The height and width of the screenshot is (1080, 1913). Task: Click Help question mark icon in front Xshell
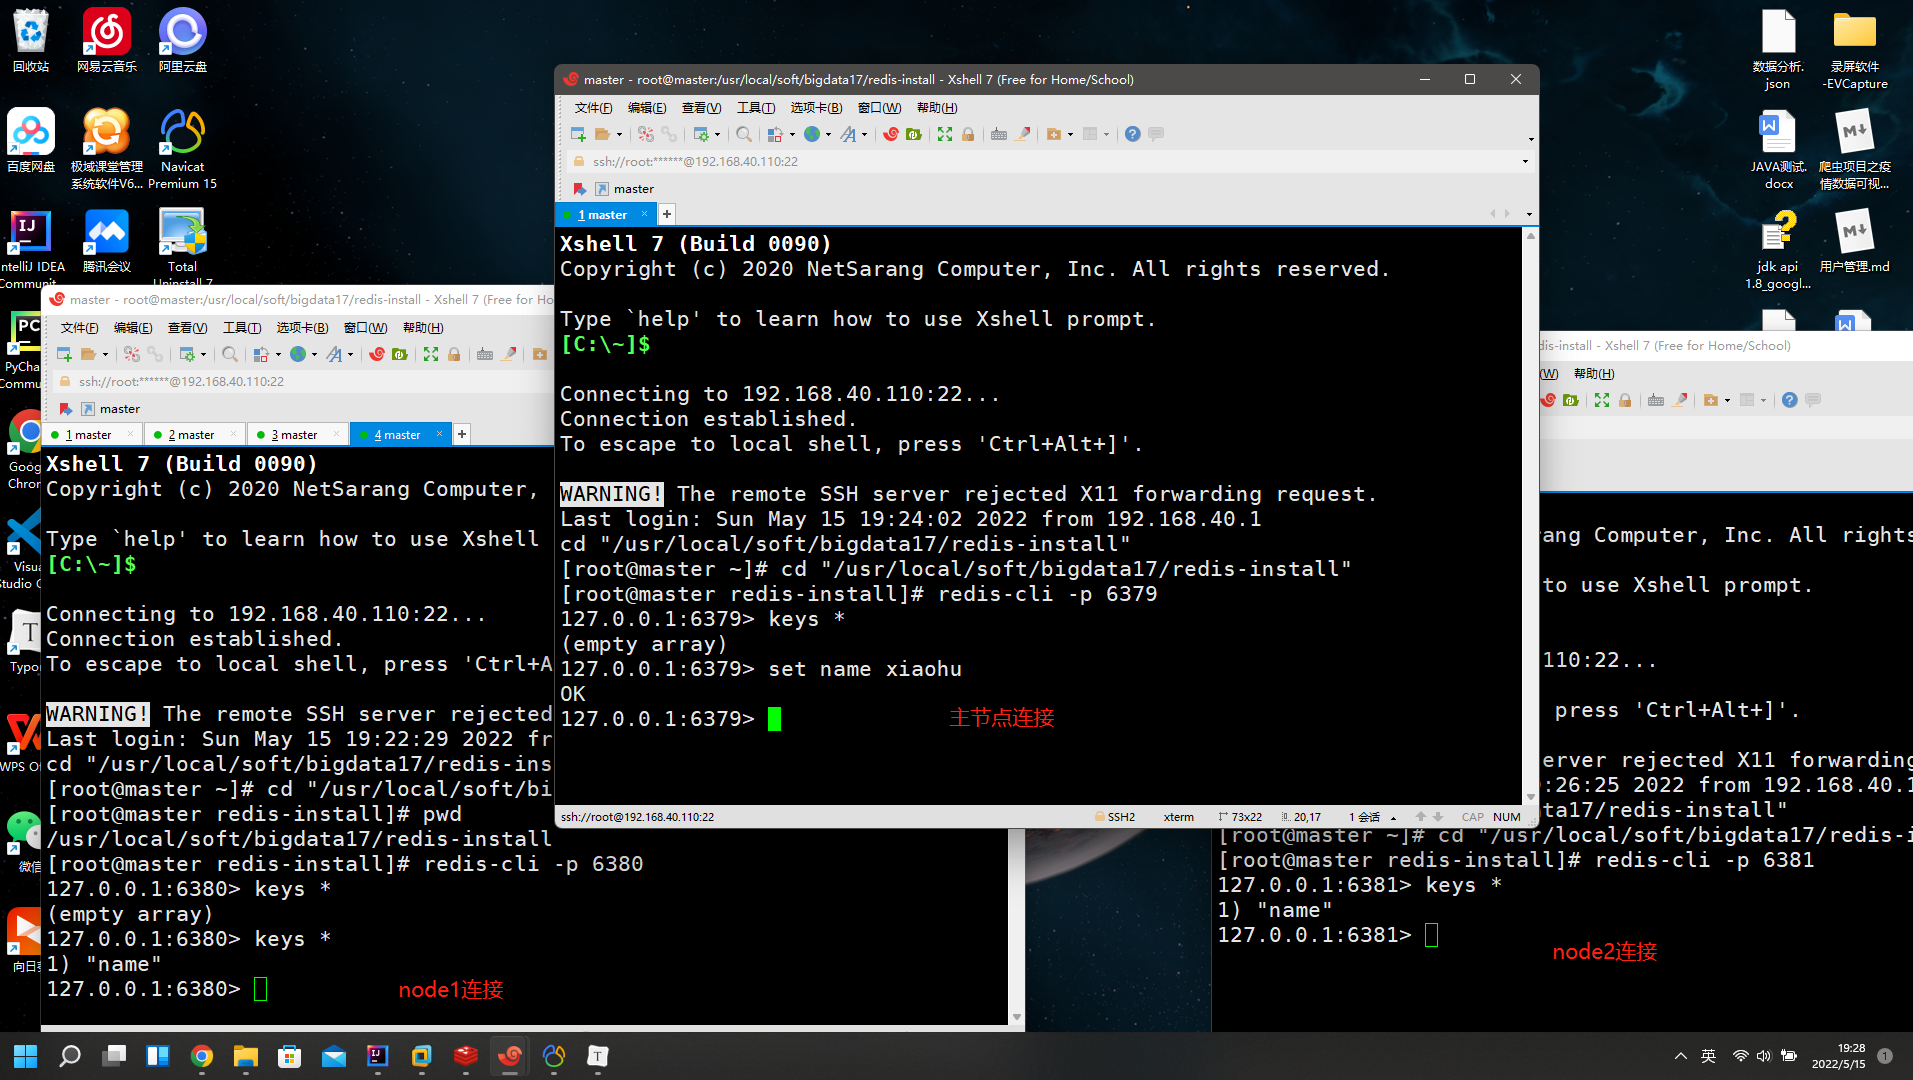(1132, 134)
